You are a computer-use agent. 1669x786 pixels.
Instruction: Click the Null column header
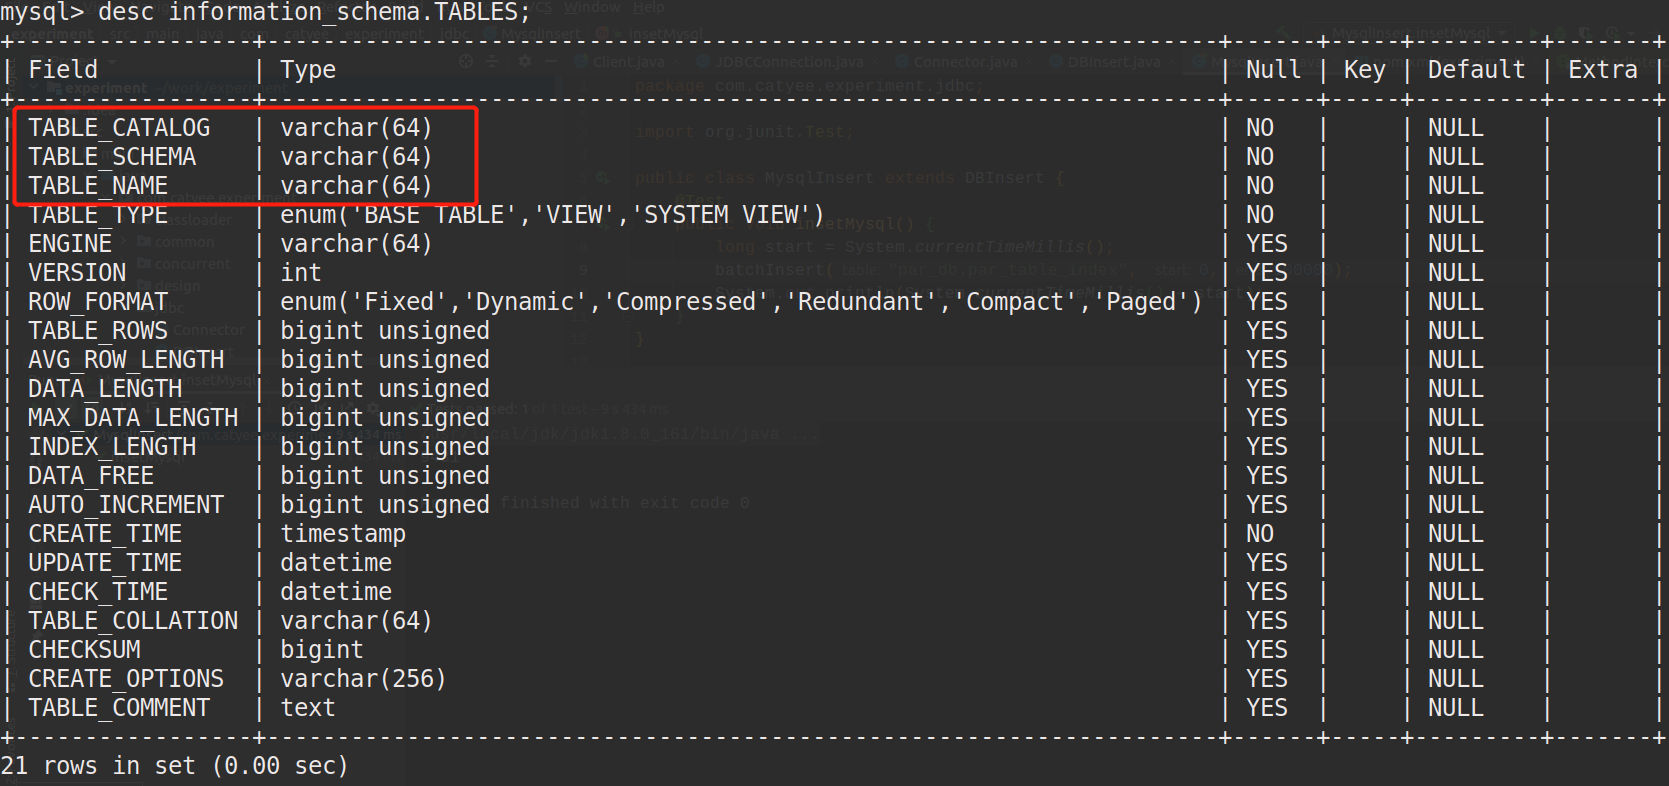pos(1273,70)
